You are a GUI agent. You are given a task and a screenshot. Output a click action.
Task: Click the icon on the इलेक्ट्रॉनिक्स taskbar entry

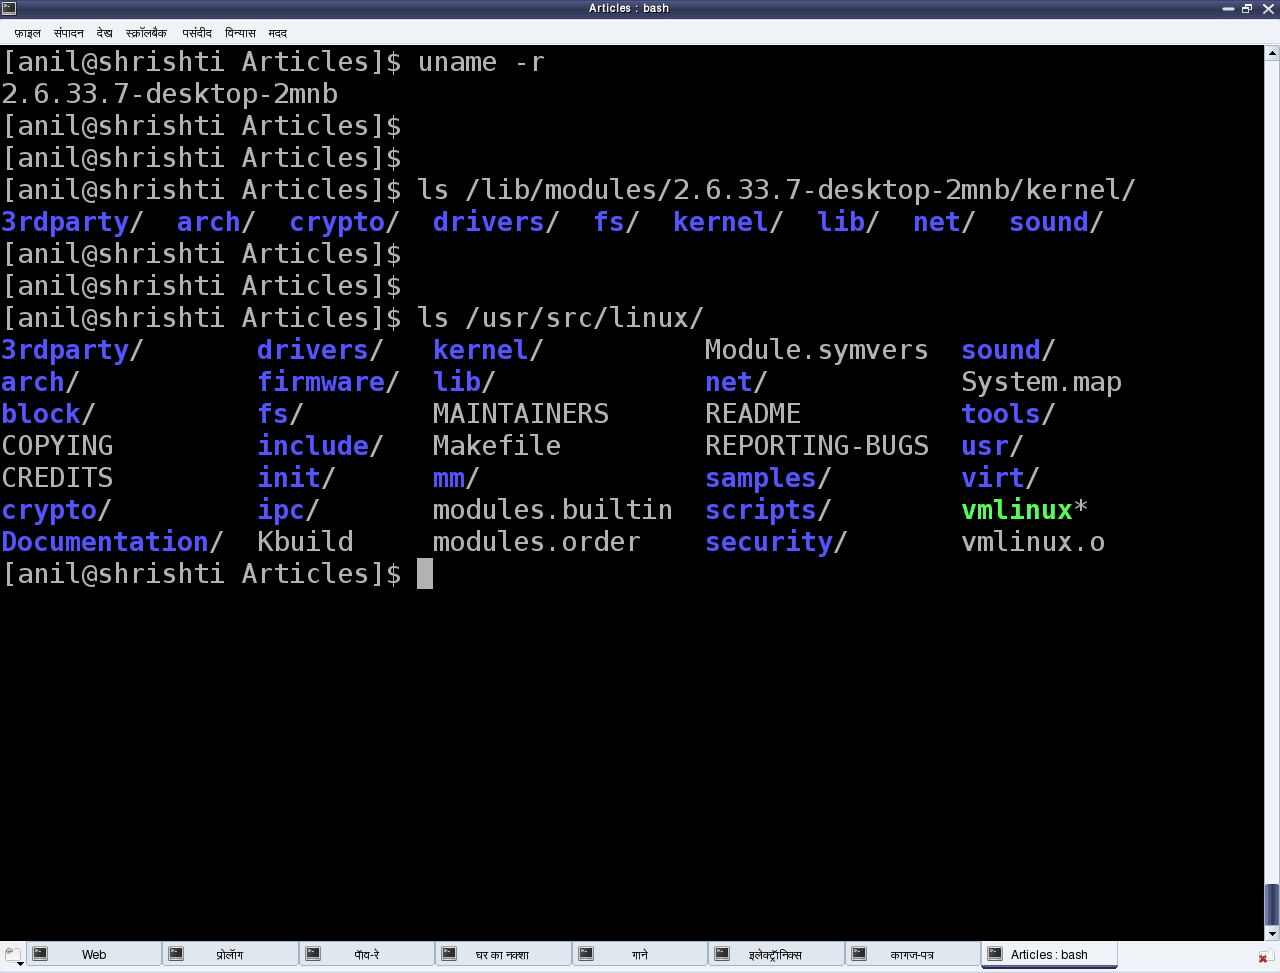tap(723, 954)
